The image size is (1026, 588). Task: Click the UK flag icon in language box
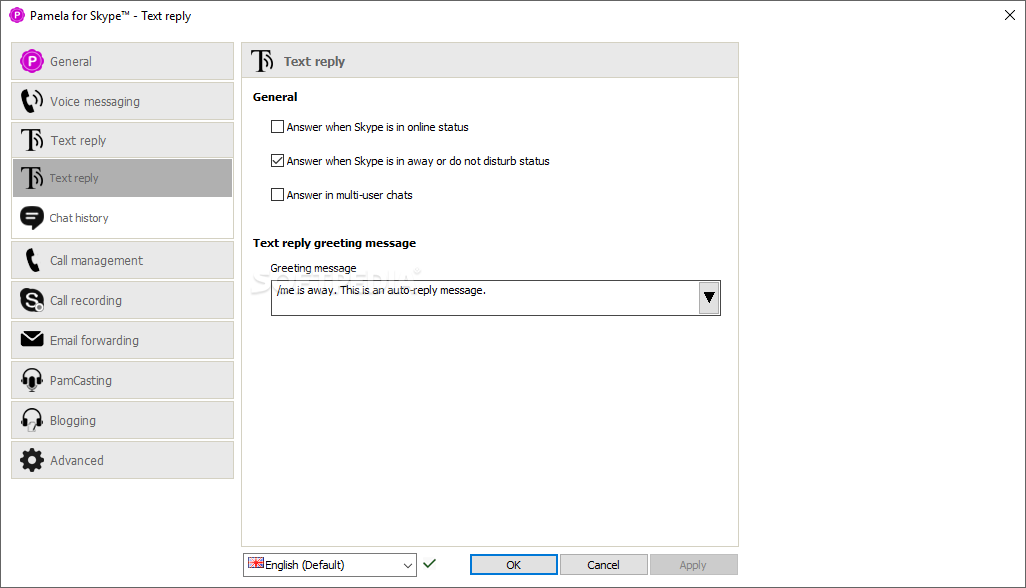(x=256, y=563)
